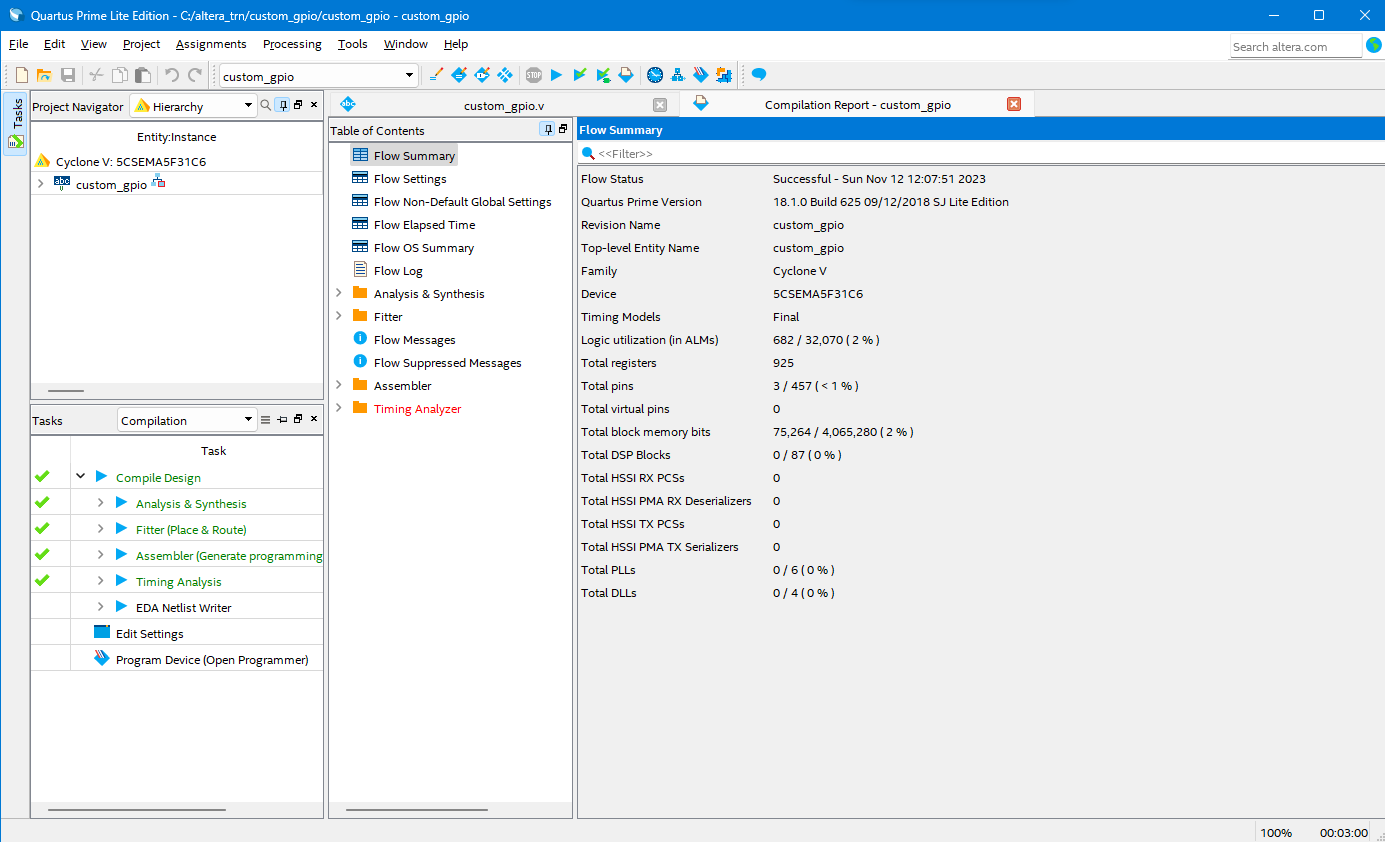Viewport: 1385px width, 842px height.
Task: Select Flow Settings in Table of Contents
Action: point(410,179)
